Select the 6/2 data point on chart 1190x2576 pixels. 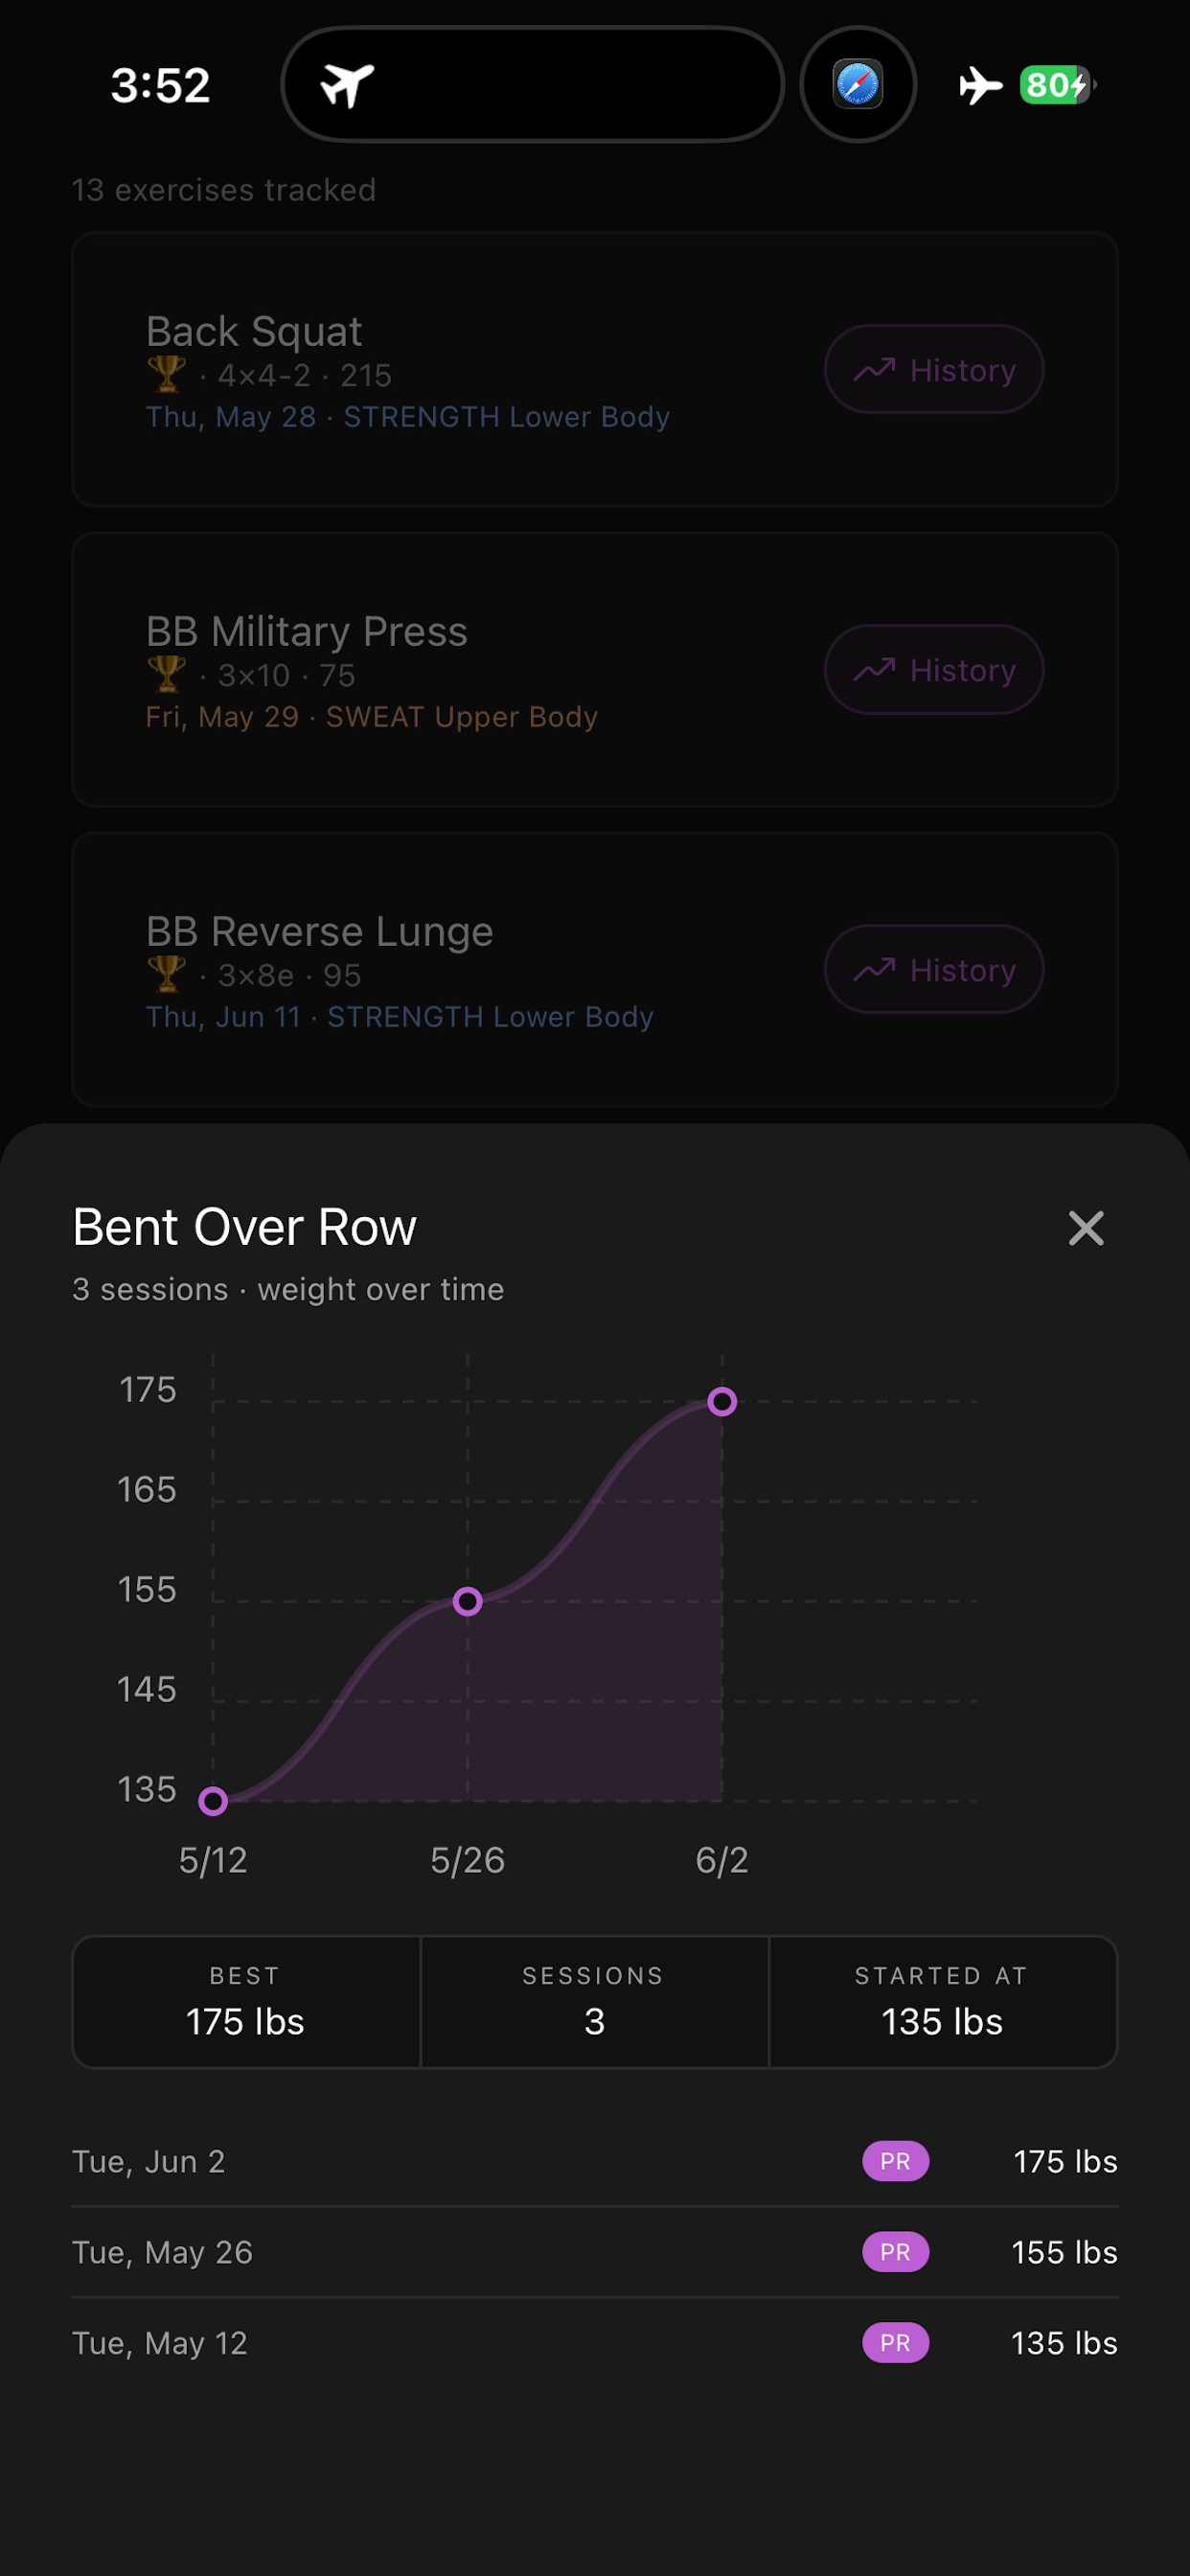tap(722, 1402)
